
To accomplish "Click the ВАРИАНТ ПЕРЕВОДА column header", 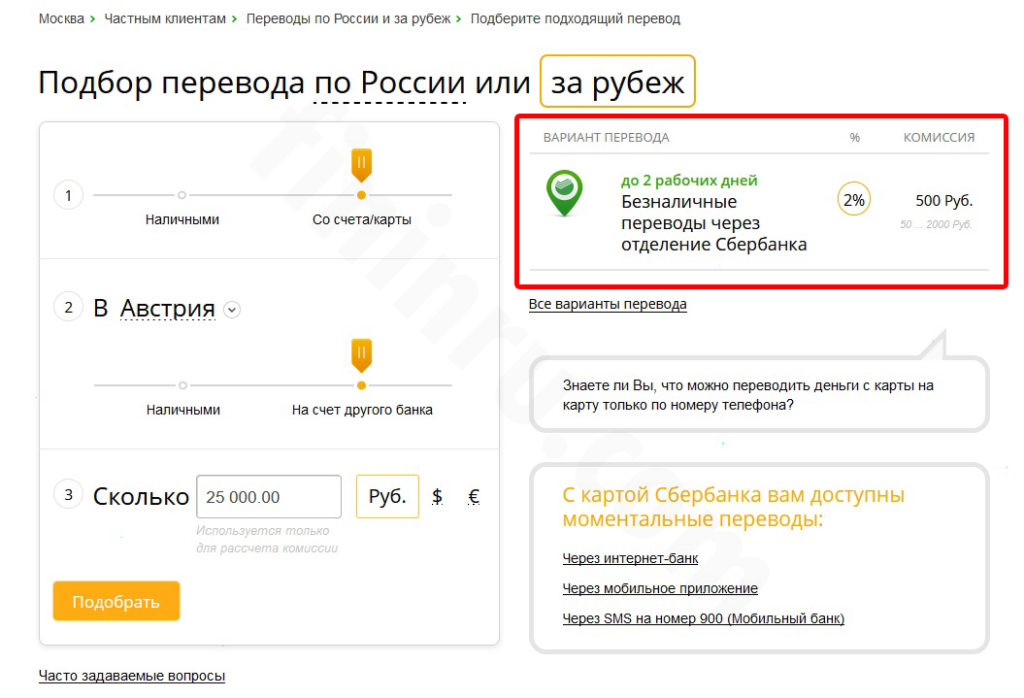I will pyautogui.click(x=606, y=138).
